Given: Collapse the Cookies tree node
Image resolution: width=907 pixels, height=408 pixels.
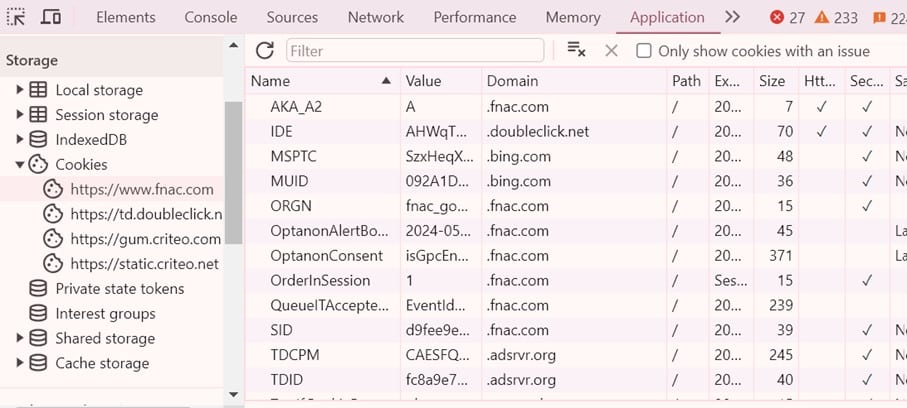Looking at the screenshot, I should [20, 165].
